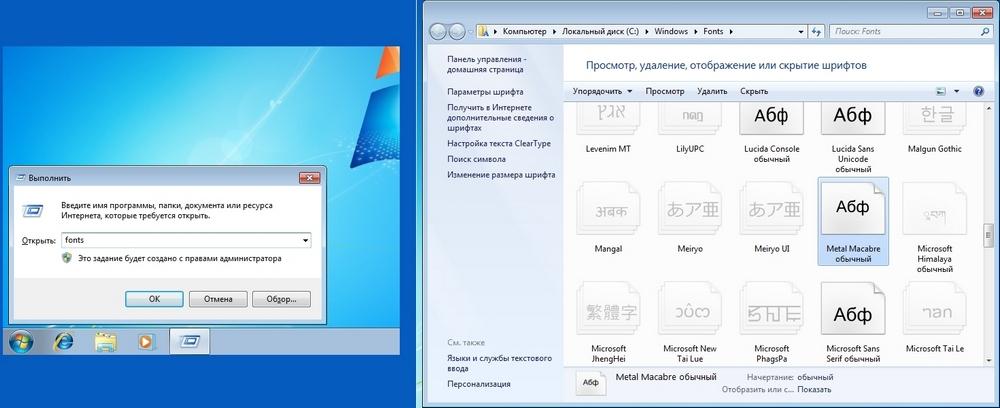Screen dimensions: 1000x408
Task: Select the Metal Macabre font icon
Action: click(x=853, y=208)
